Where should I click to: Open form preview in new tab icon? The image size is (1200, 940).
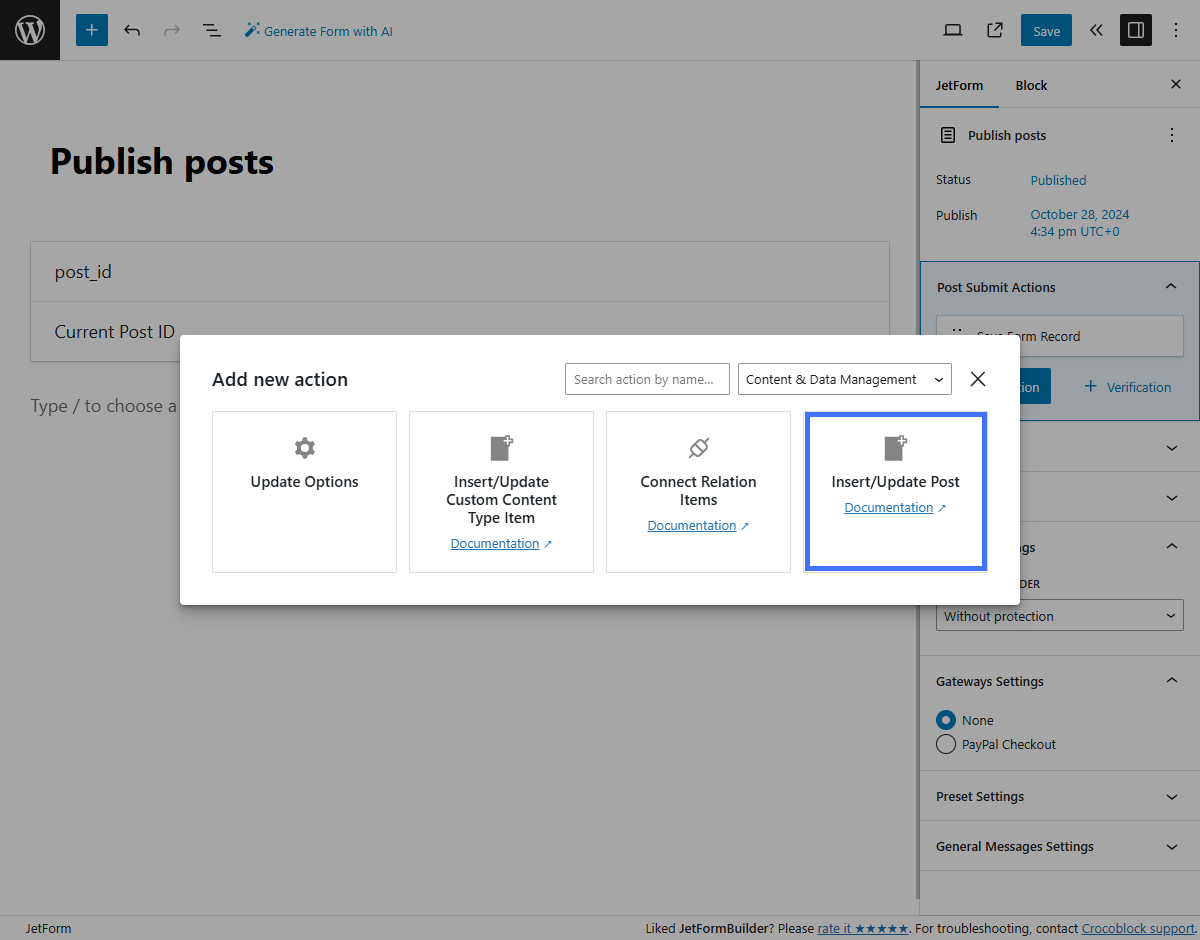pos(994,30)
